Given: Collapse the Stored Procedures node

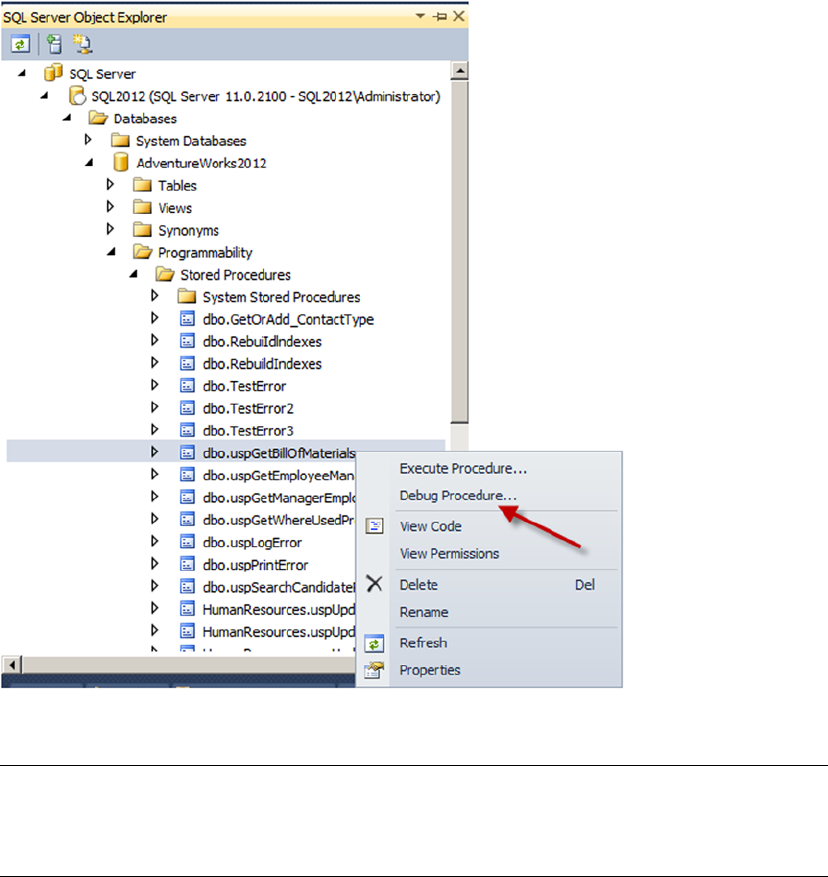Looking at the screenshot, I should point(133,274).
